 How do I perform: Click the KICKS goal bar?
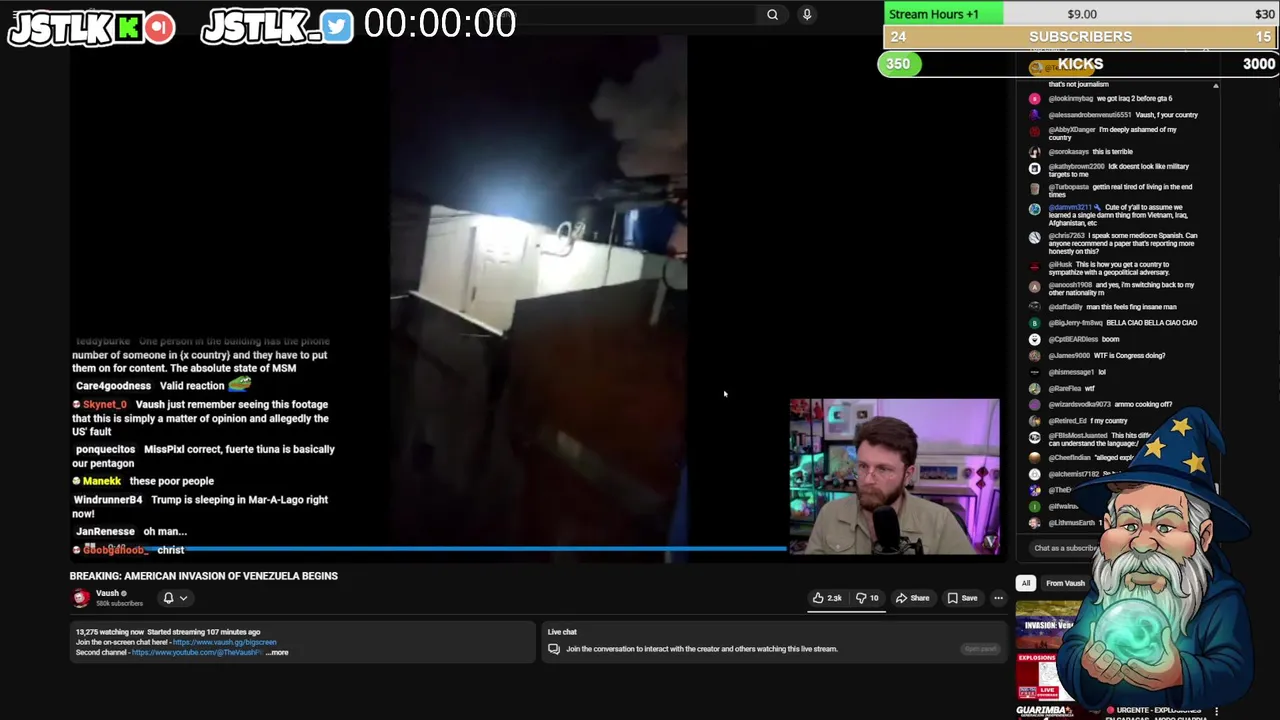click(1078, 64)
